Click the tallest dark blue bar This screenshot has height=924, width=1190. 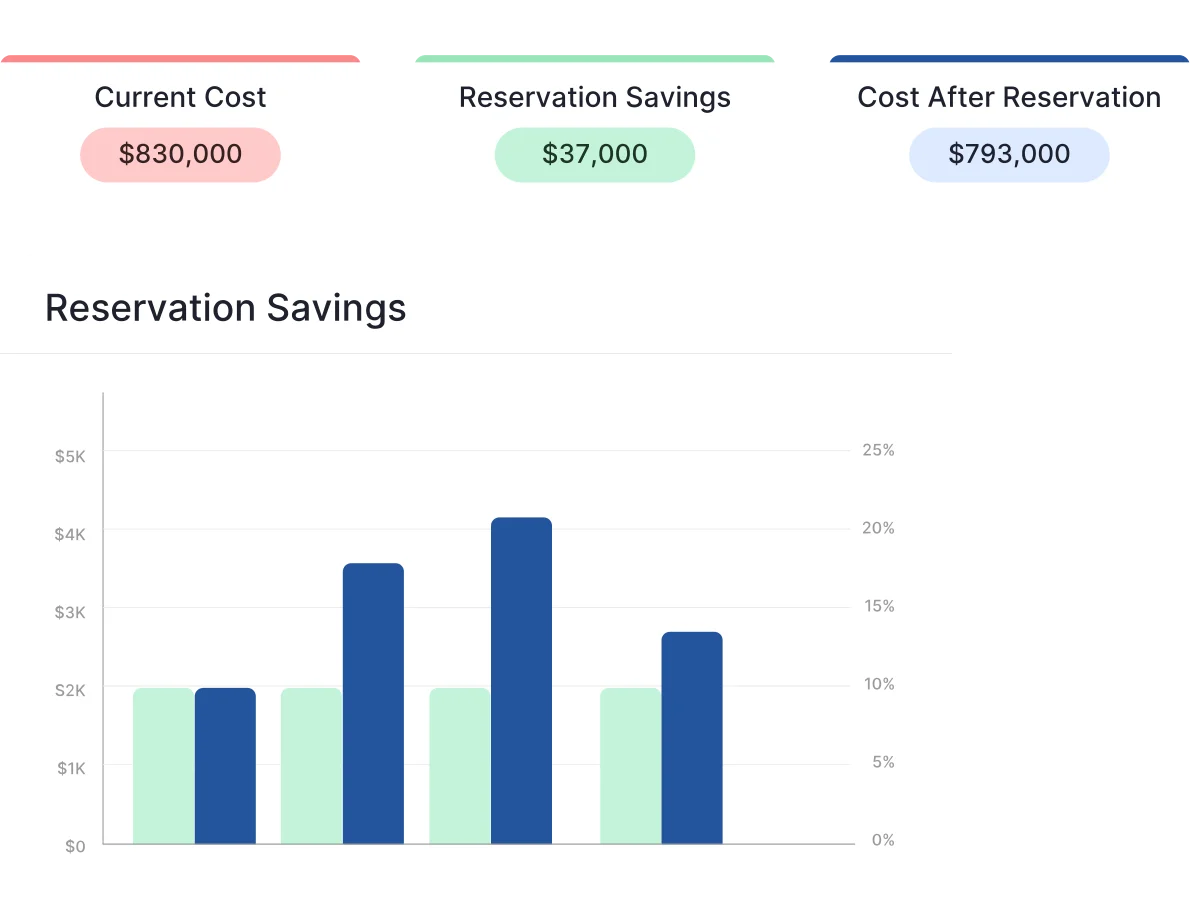pyautogui.click(x=521, y=680)
